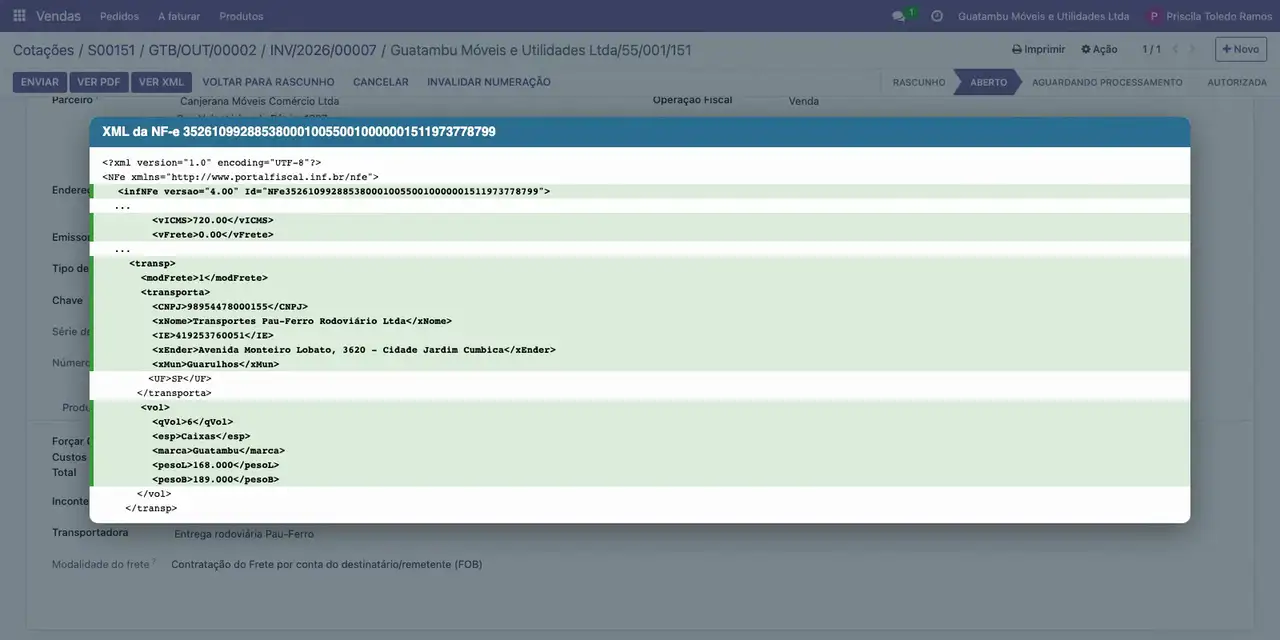Open the activities clock icon
Screen dimensions: 1280x640
point(937,16)
